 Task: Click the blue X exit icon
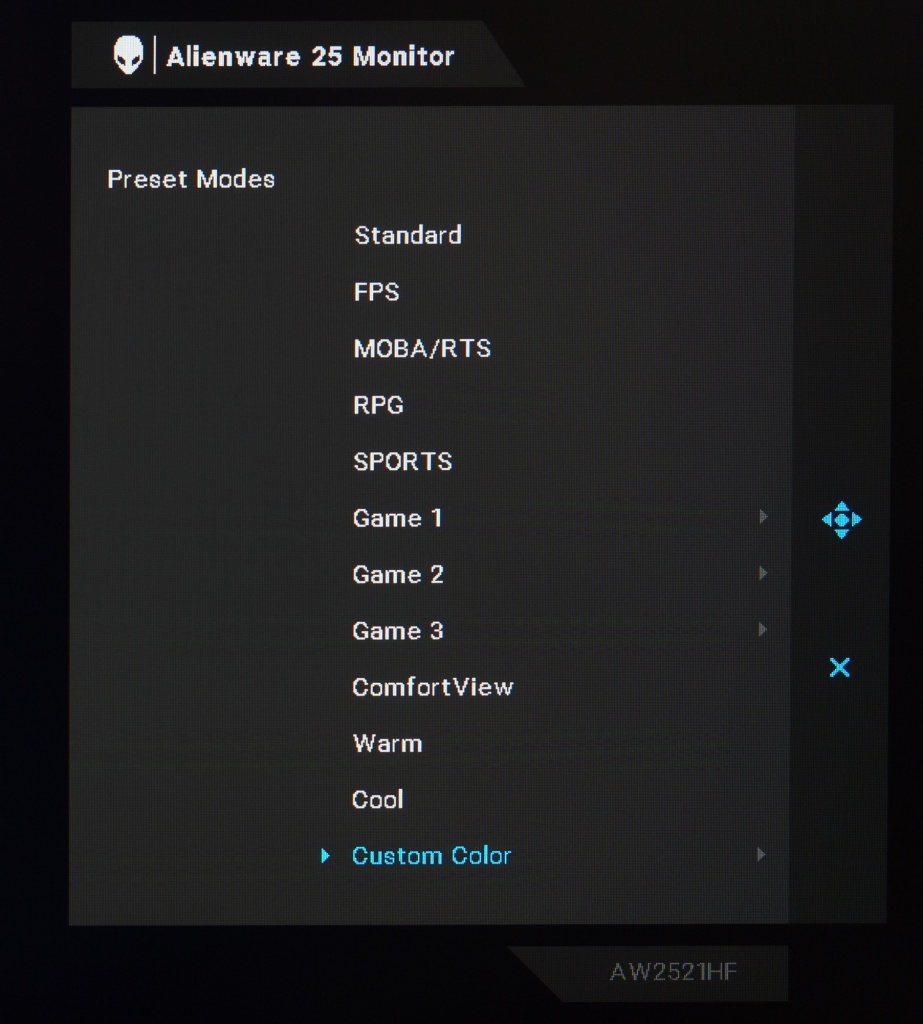coord(840,668)
